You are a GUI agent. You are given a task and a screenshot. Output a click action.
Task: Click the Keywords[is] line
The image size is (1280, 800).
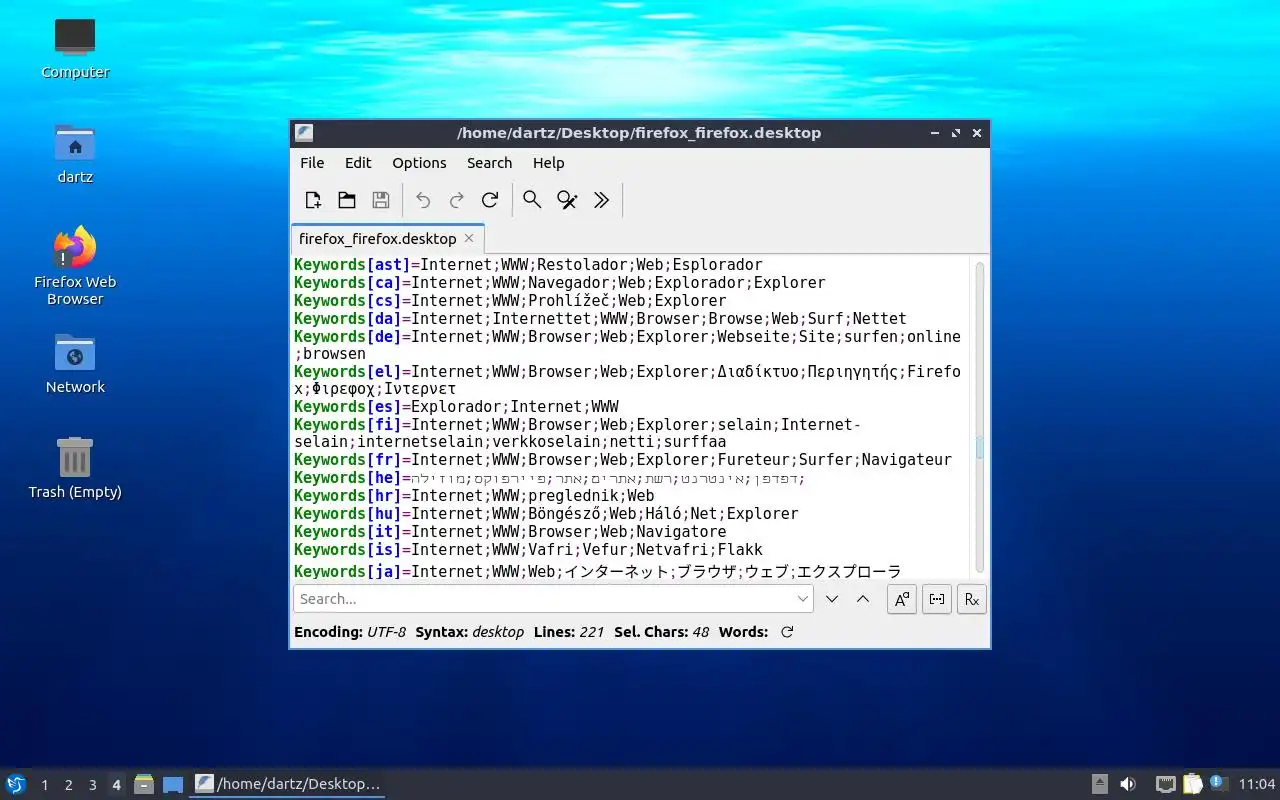pos(528,550)
